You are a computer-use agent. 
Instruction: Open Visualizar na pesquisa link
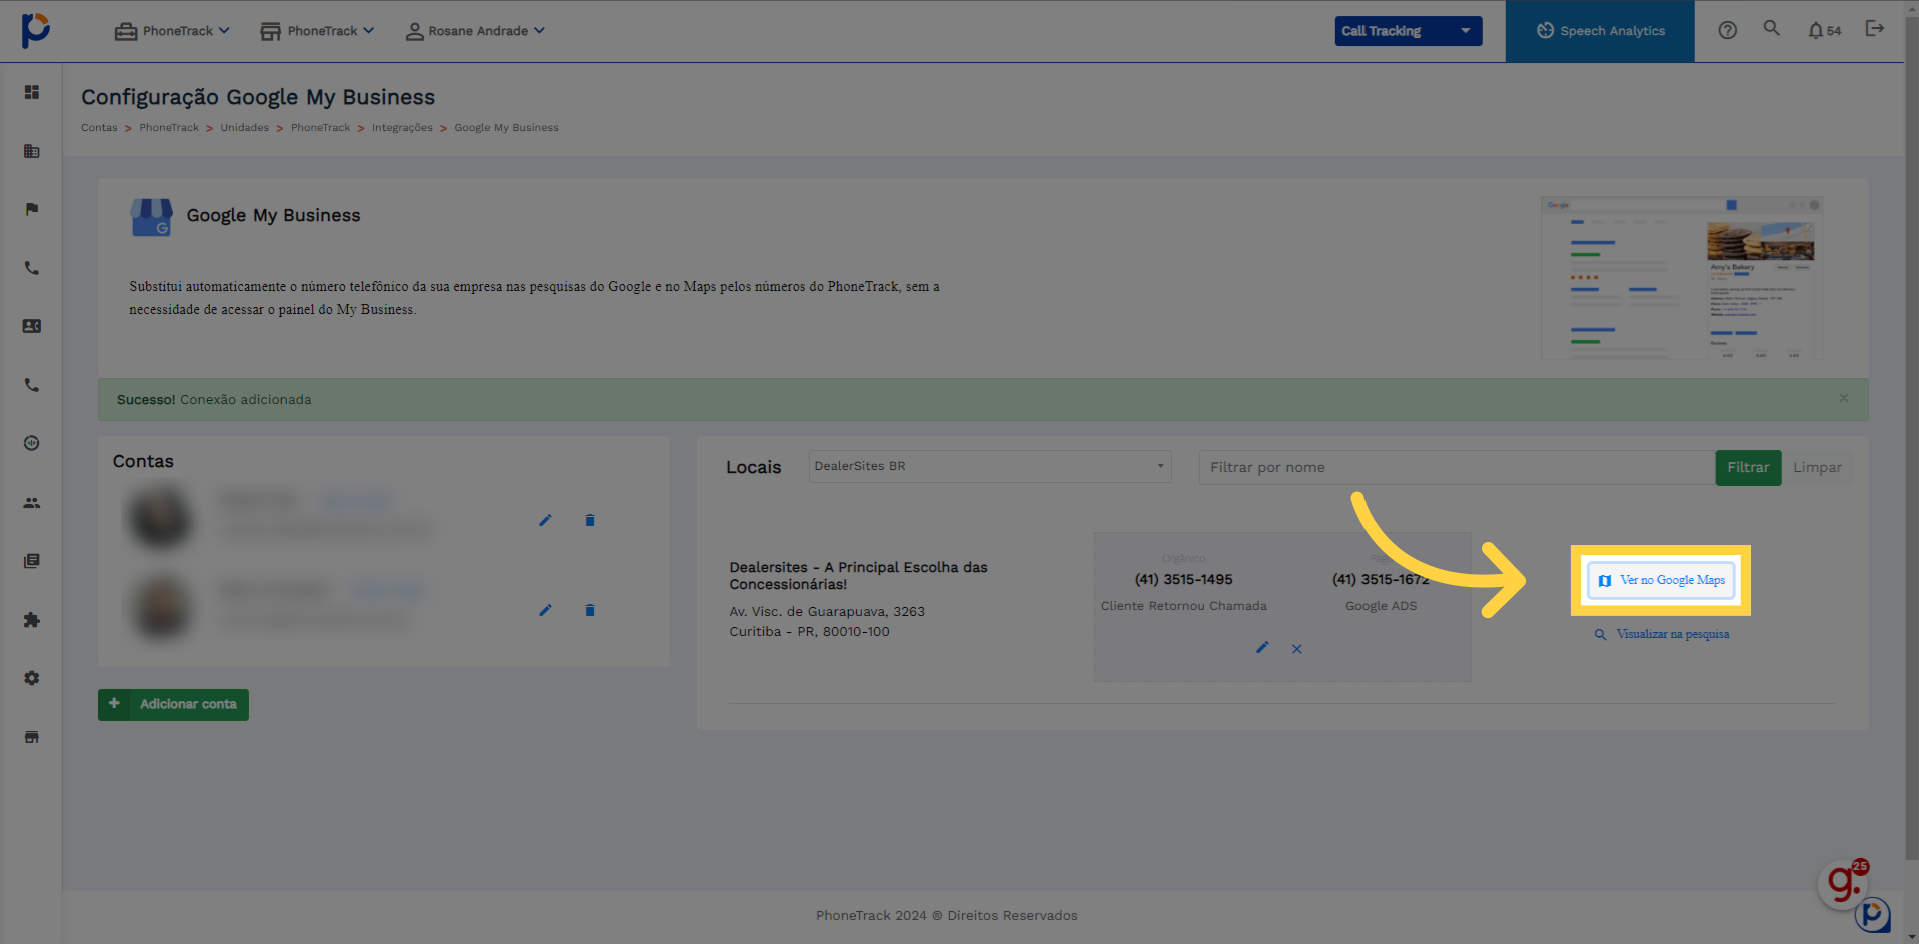[1661, 634]
